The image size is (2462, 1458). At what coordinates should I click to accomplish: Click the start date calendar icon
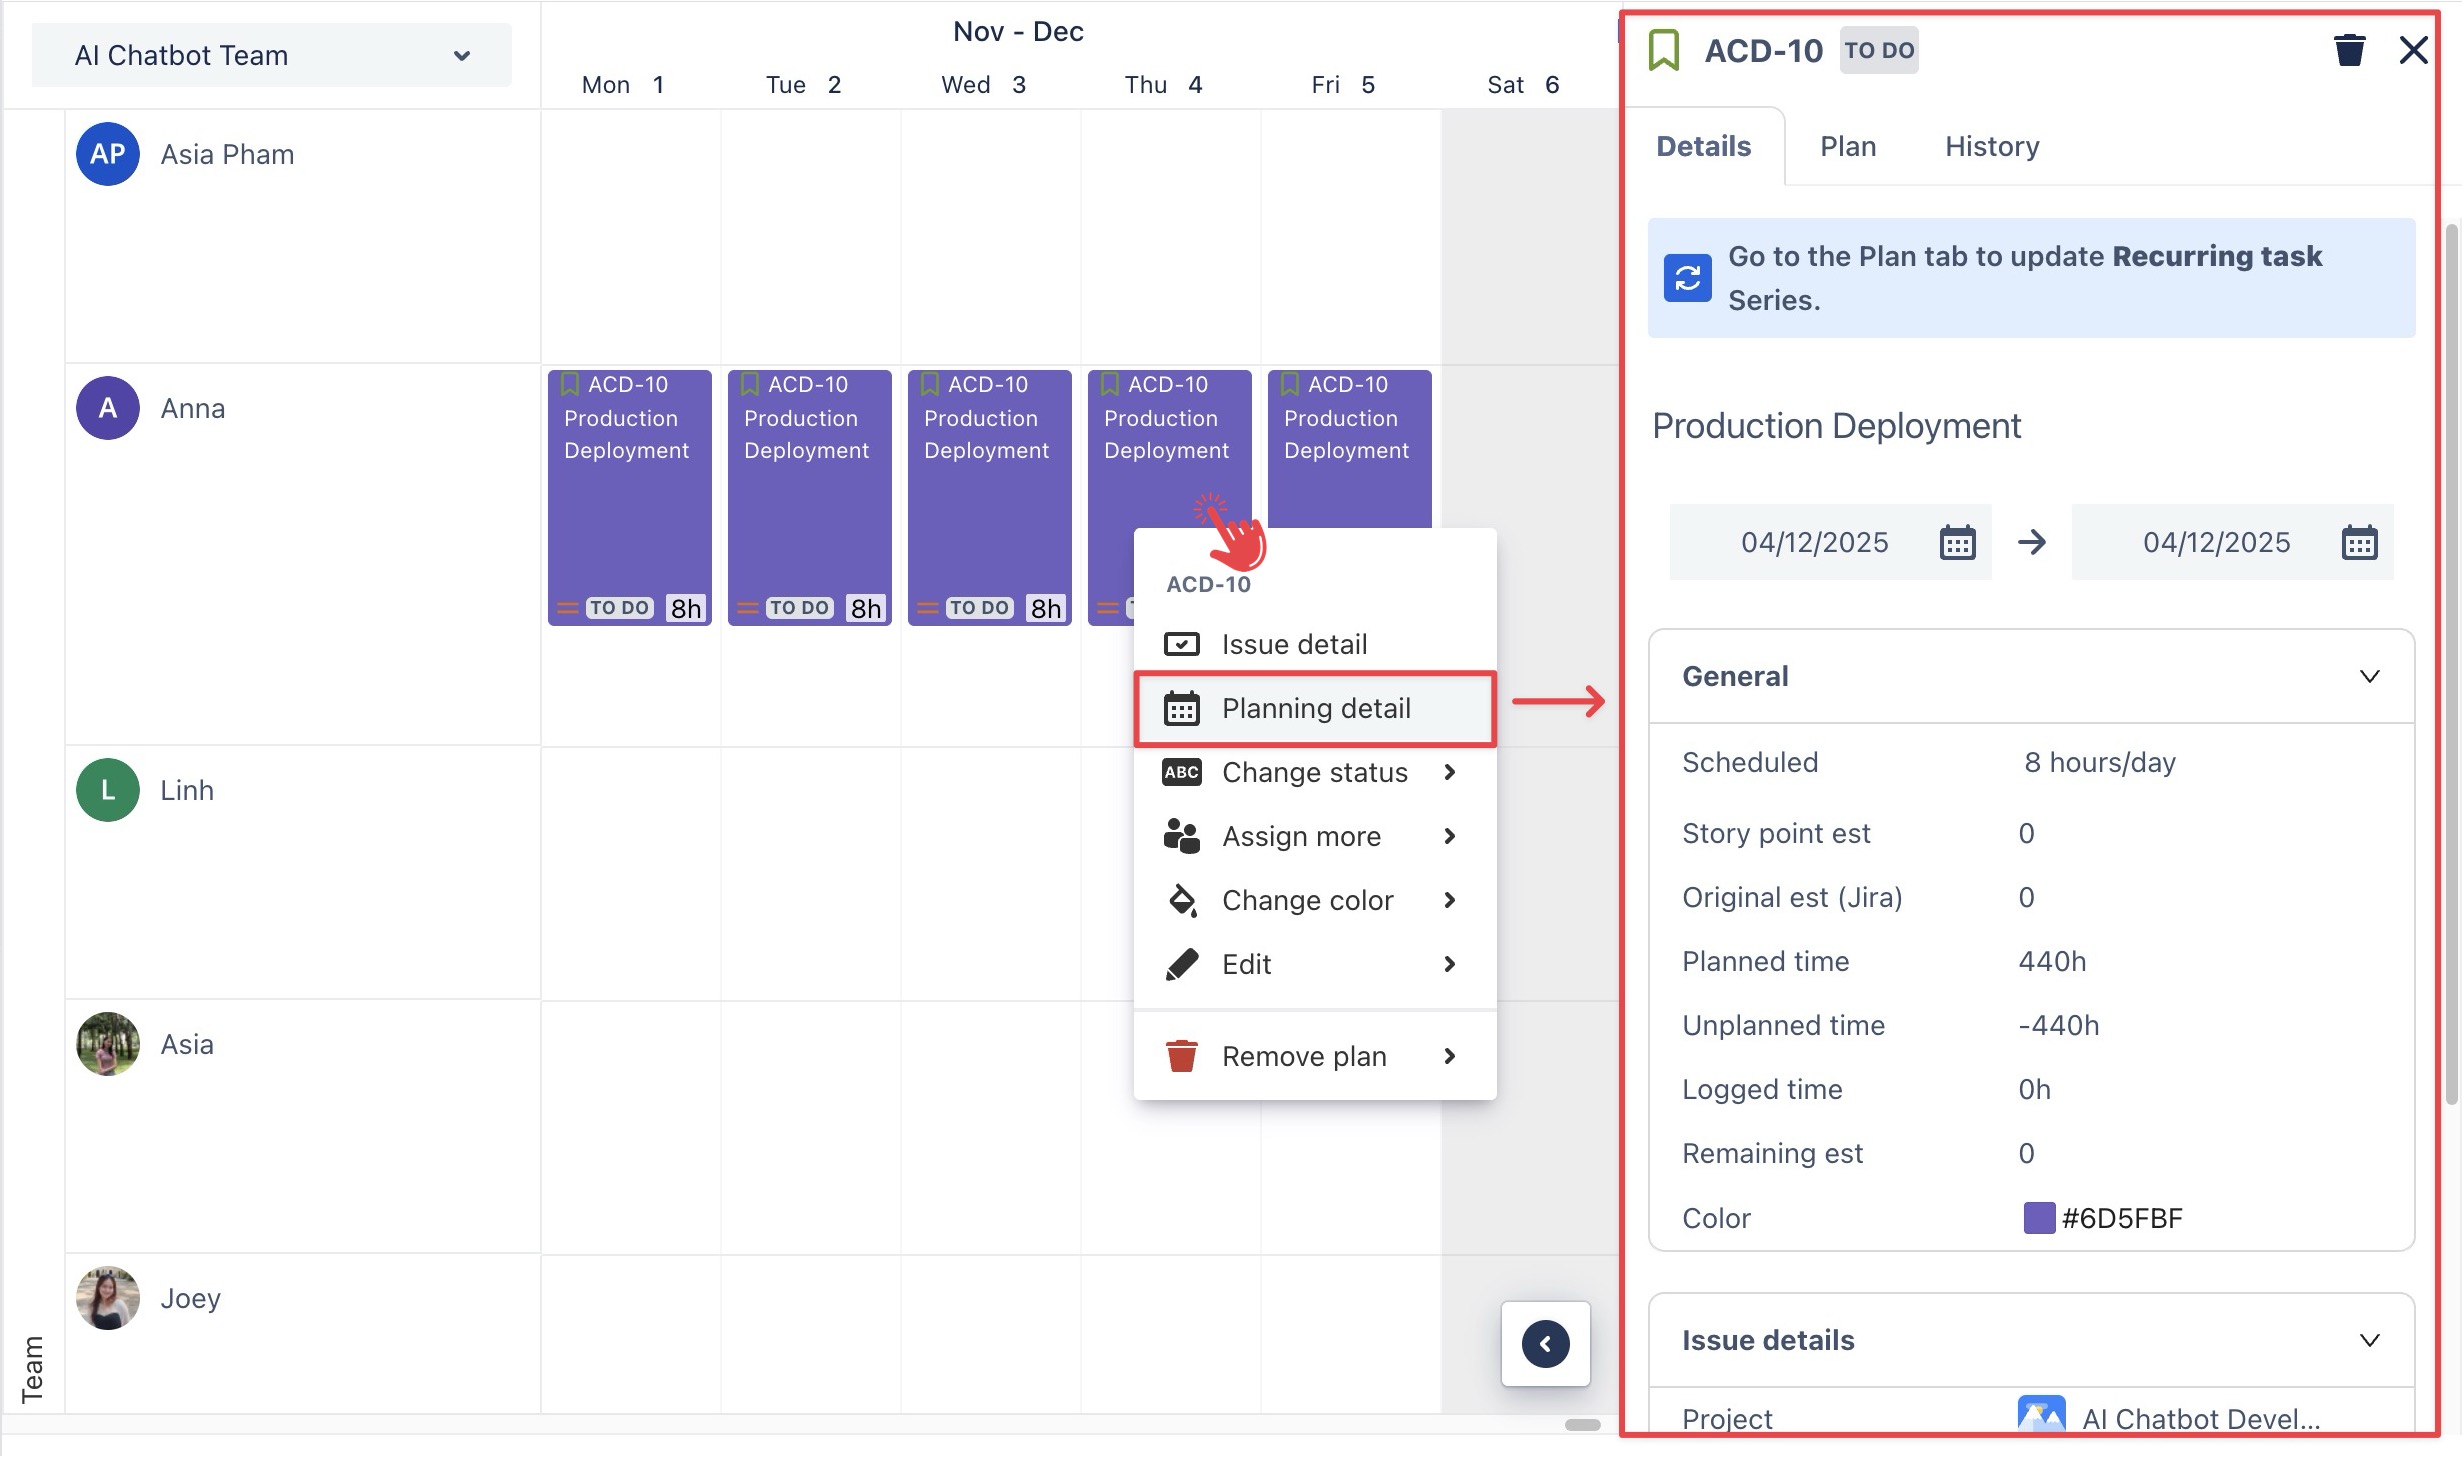point(1957,543)
